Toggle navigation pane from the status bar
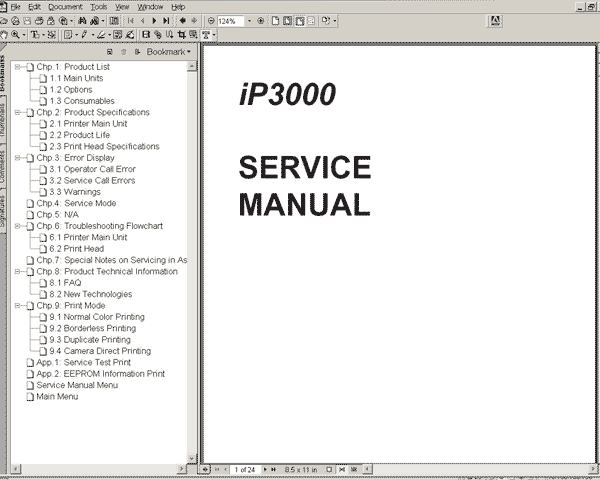 [205, 469]
